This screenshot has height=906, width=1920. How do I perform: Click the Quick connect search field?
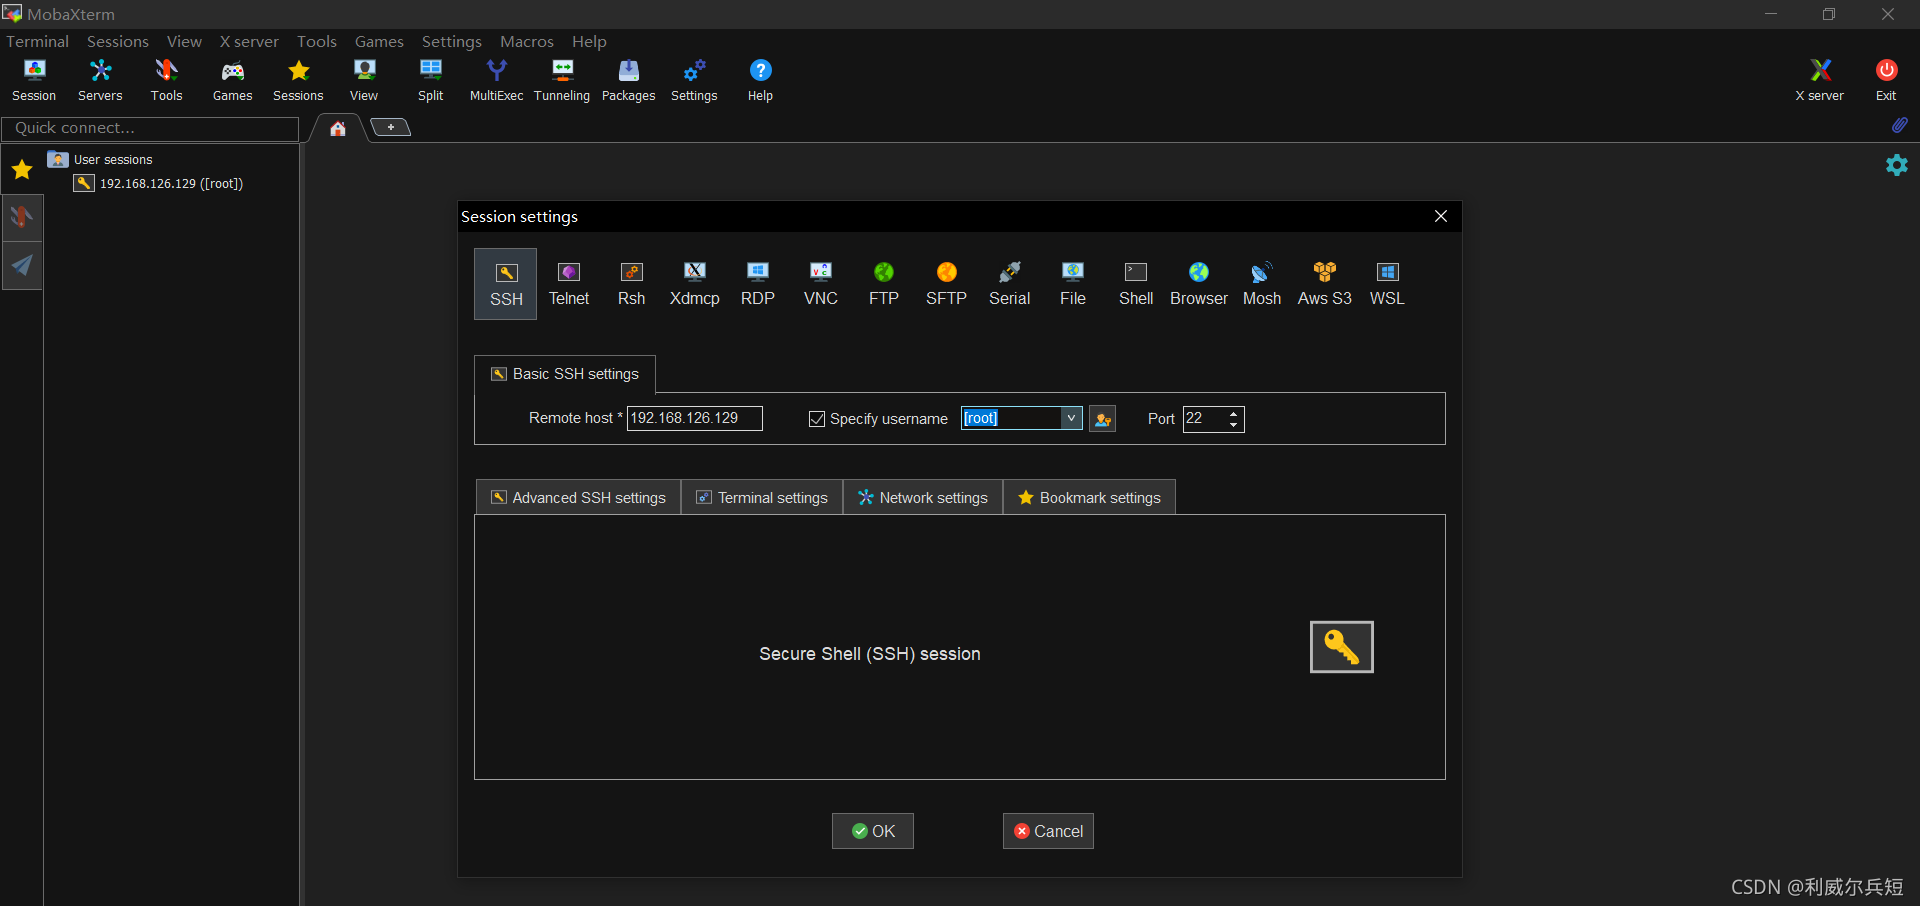point(150,128)
